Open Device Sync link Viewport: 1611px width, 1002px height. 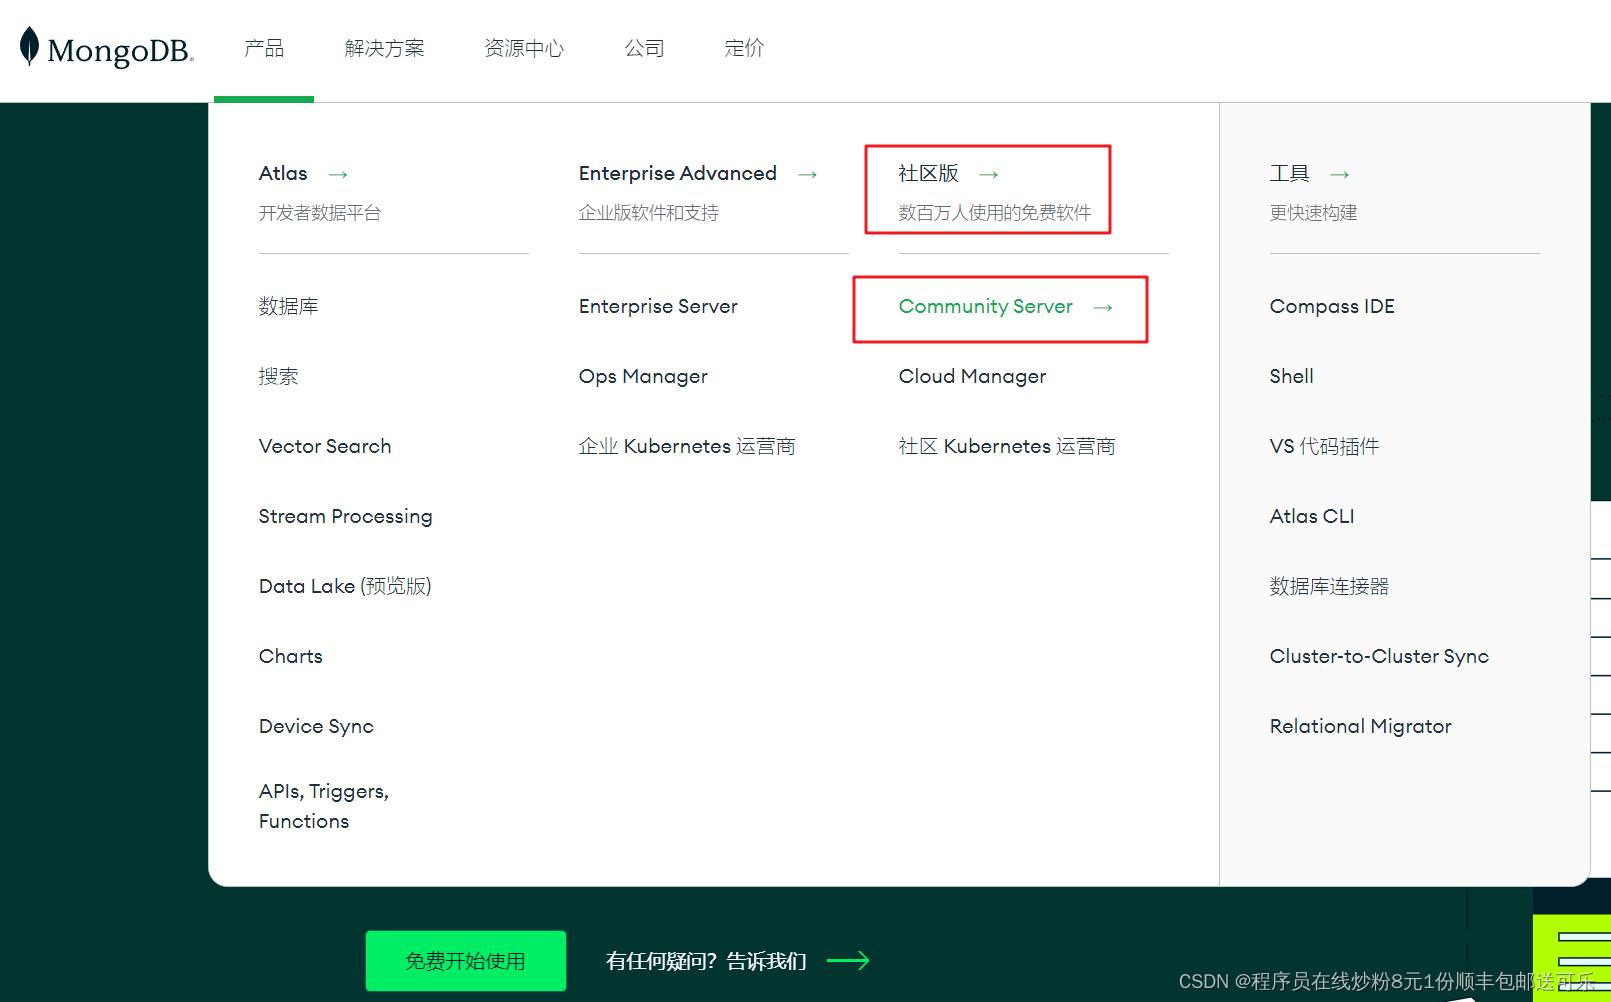click(316, 726)
